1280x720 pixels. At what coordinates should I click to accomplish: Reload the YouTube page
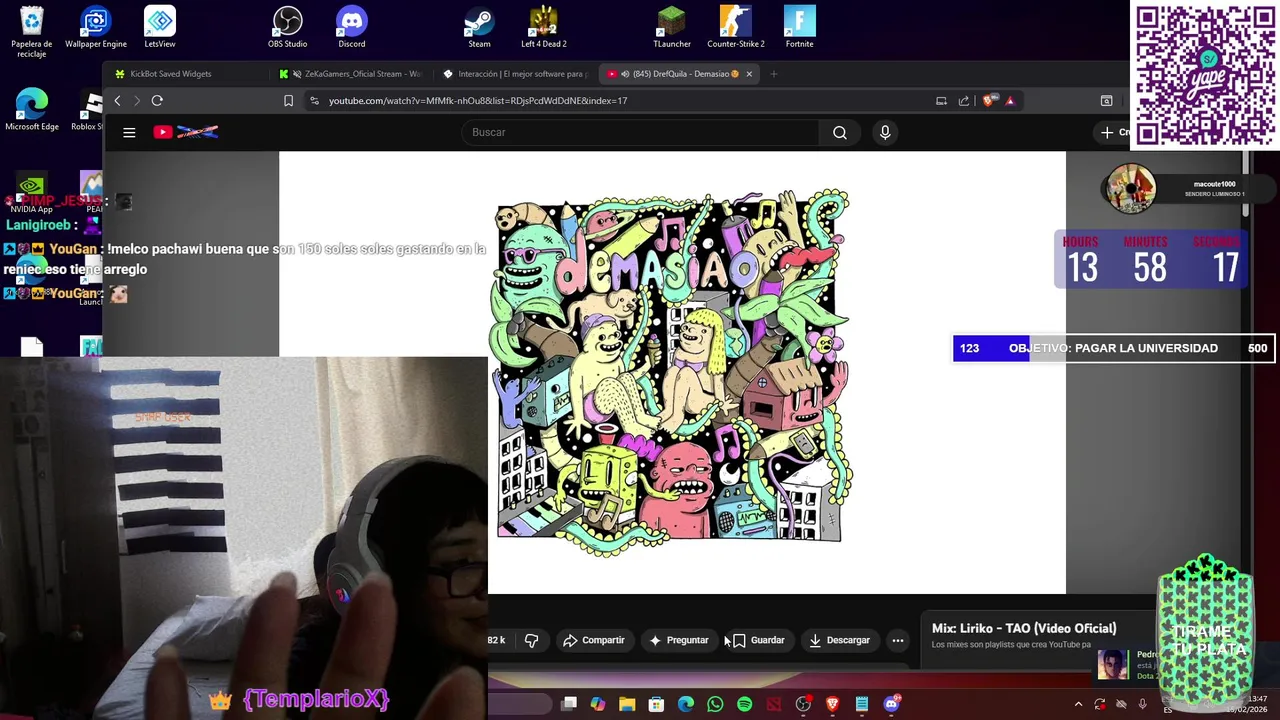(157, 101)
